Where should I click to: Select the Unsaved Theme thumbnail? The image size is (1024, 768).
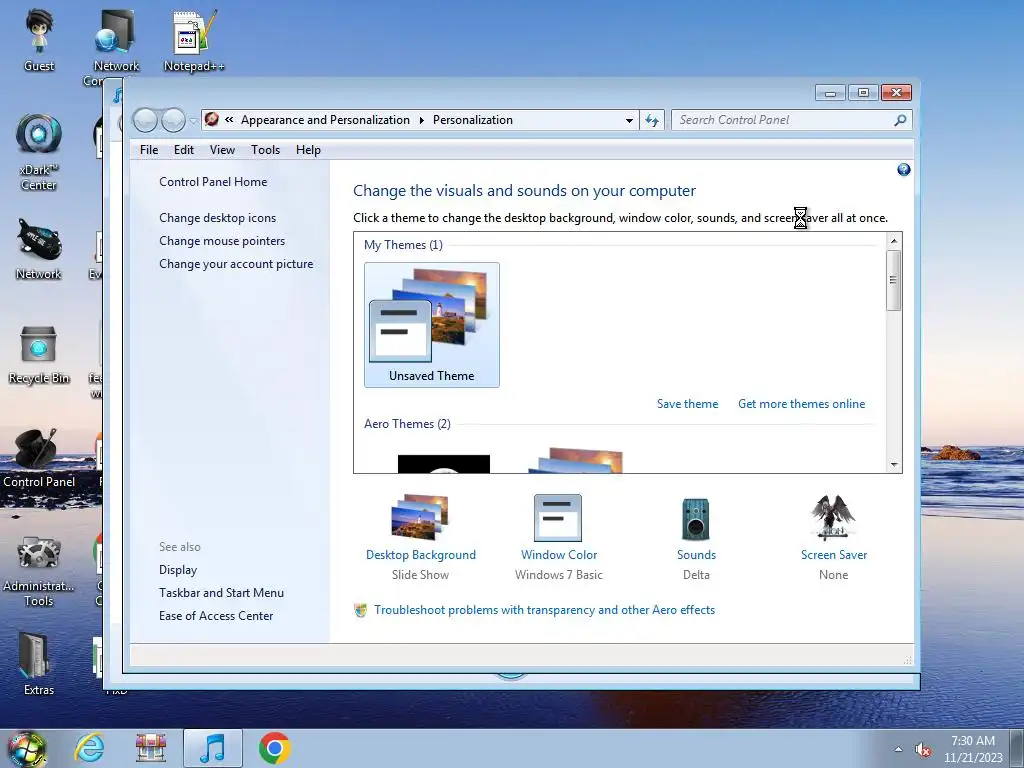coord(432,325)
